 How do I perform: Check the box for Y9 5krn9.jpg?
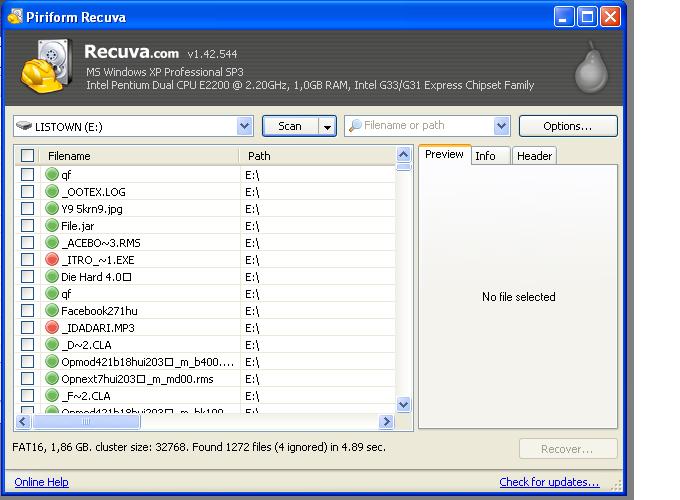tap(27, 208)
